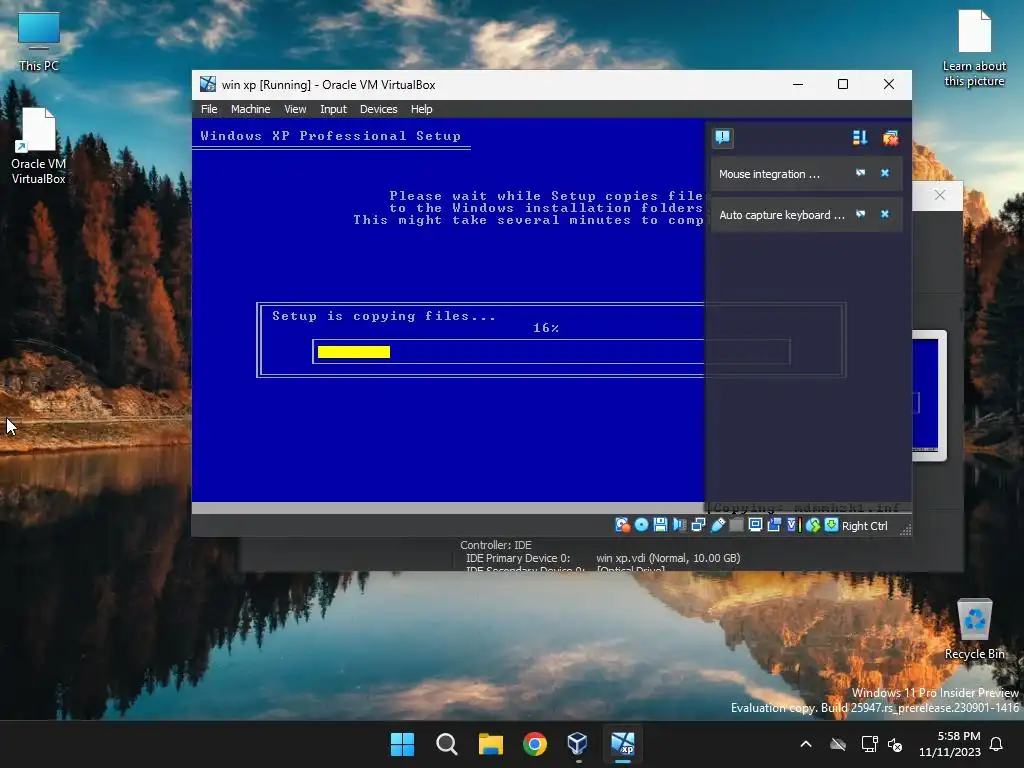
Task: Toggle notification sort order icon
Action: 860,137
